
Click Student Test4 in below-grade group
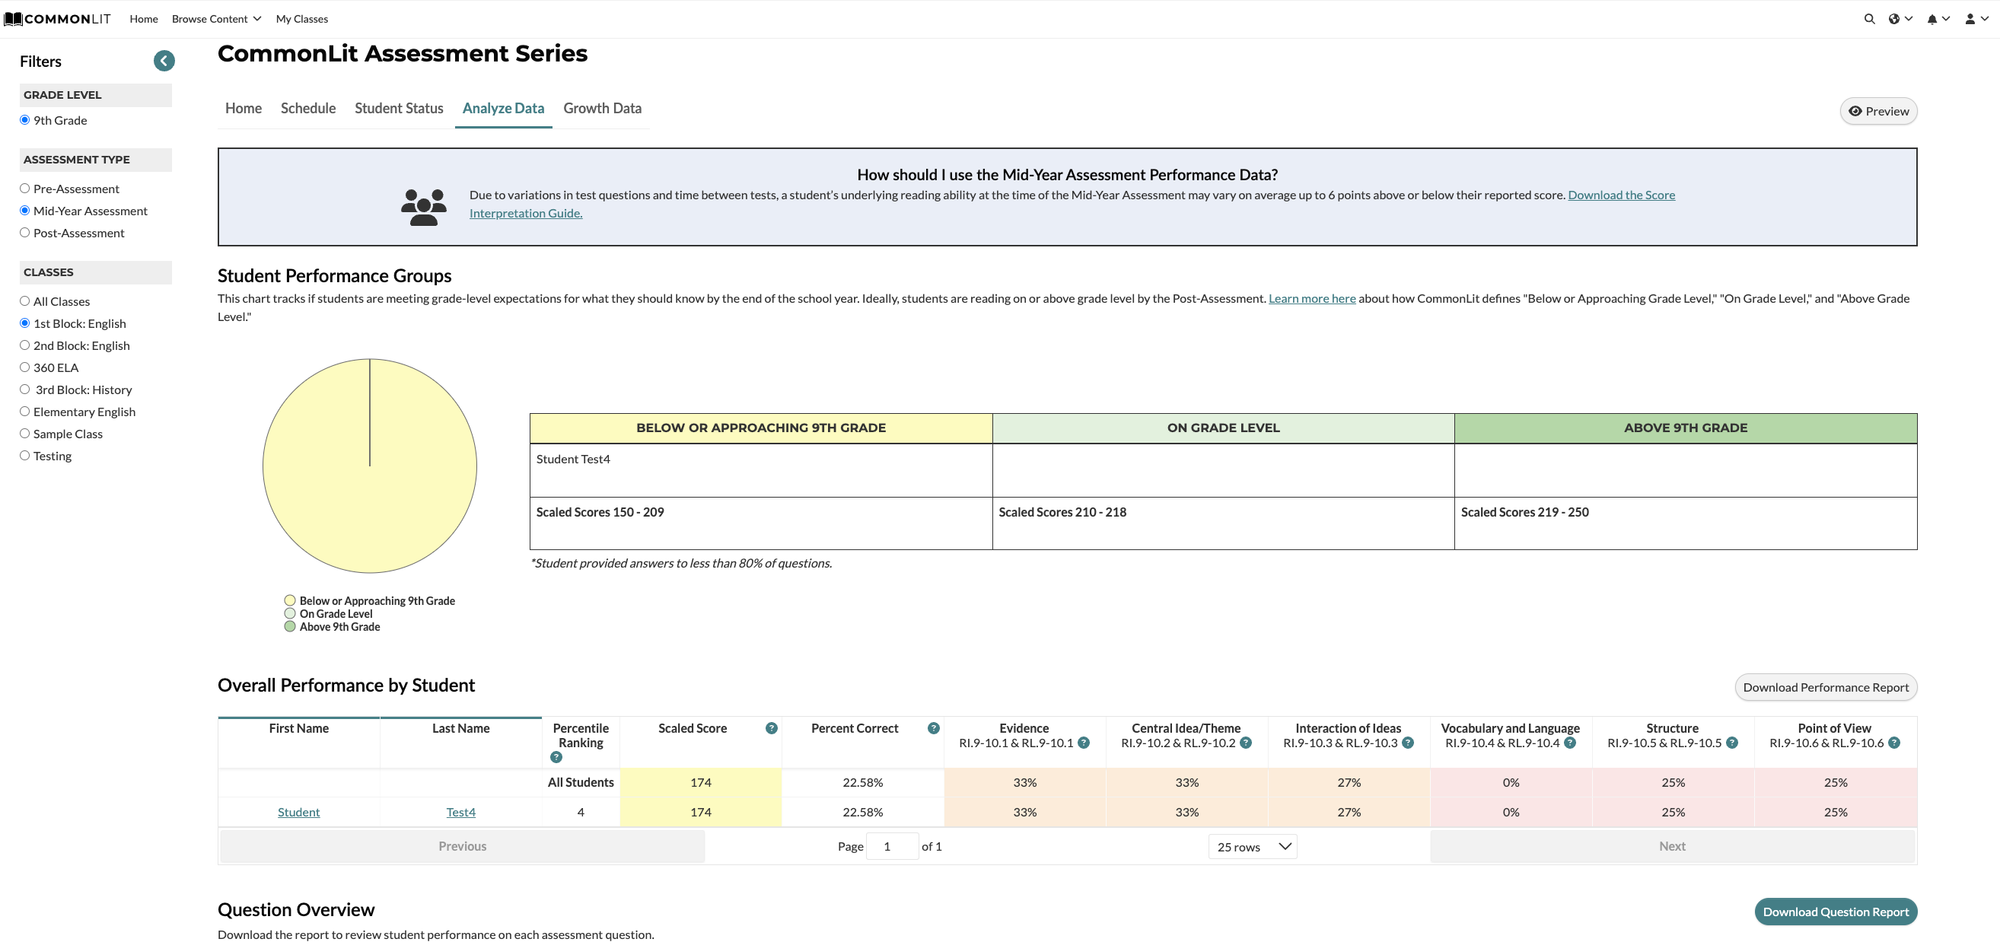pyautogui.click(x=573, y=459)
